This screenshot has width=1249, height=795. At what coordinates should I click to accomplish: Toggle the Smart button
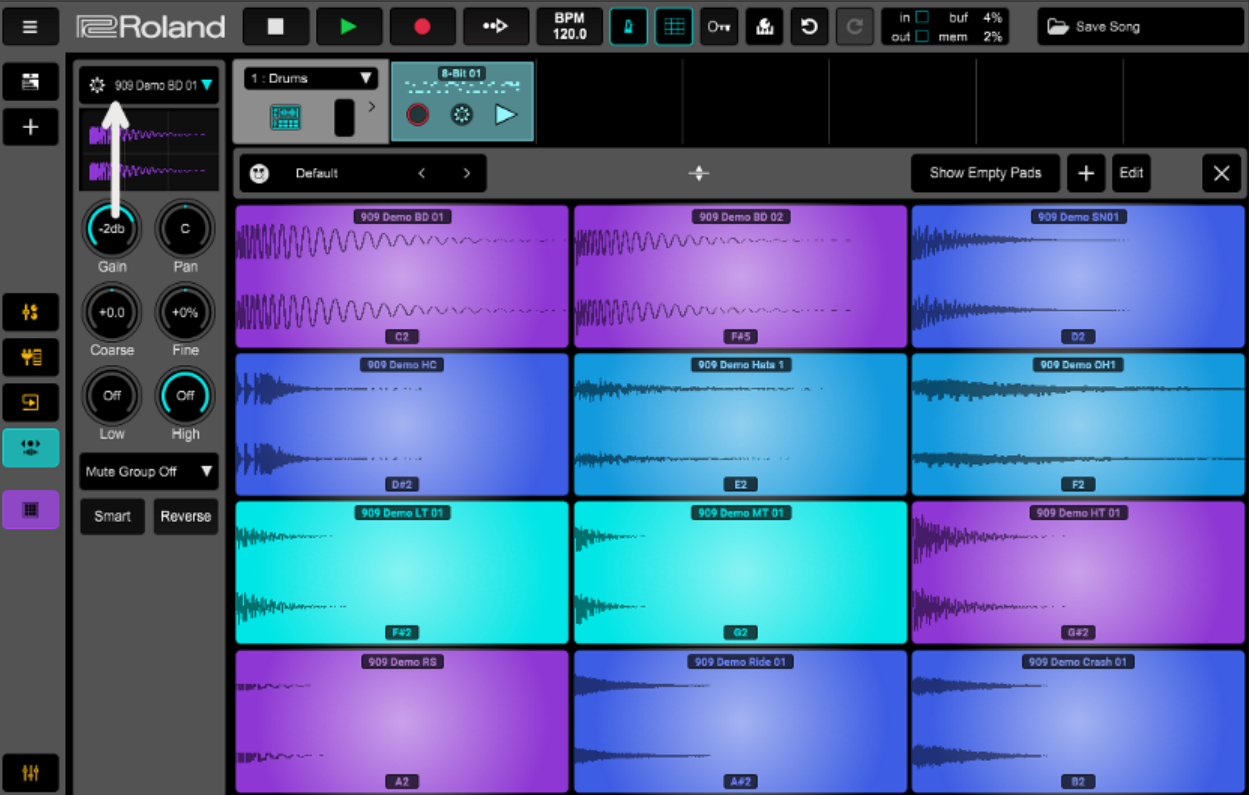[112, 516]
